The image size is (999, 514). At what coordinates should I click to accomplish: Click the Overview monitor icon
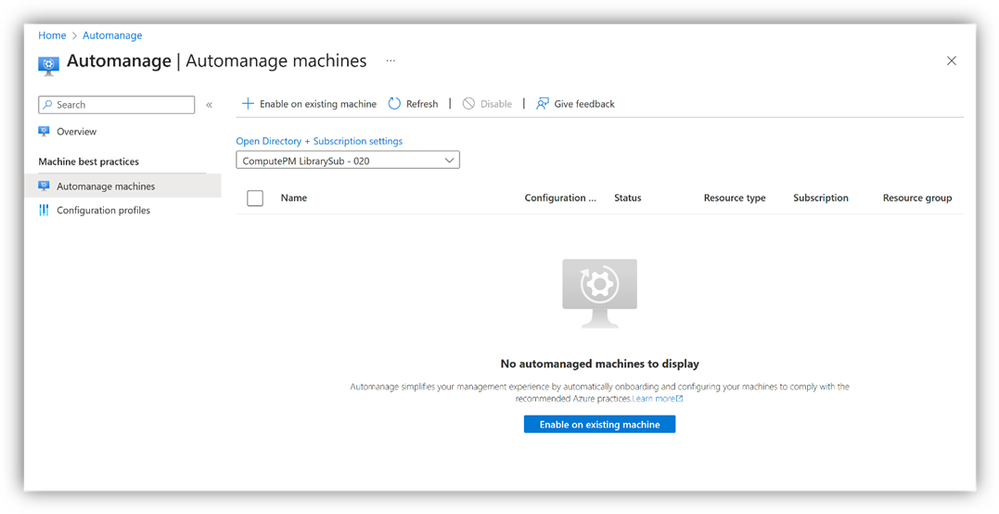click(x=44, y=132)
